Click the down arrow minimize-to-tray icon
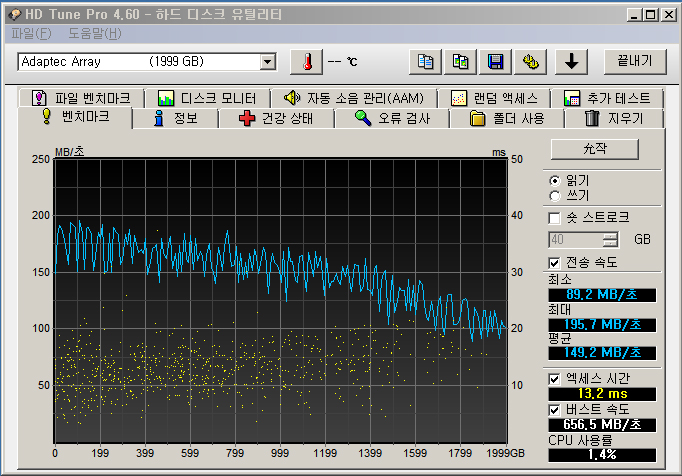Viewport: 682px width, 476px height. tap(572, 62)
